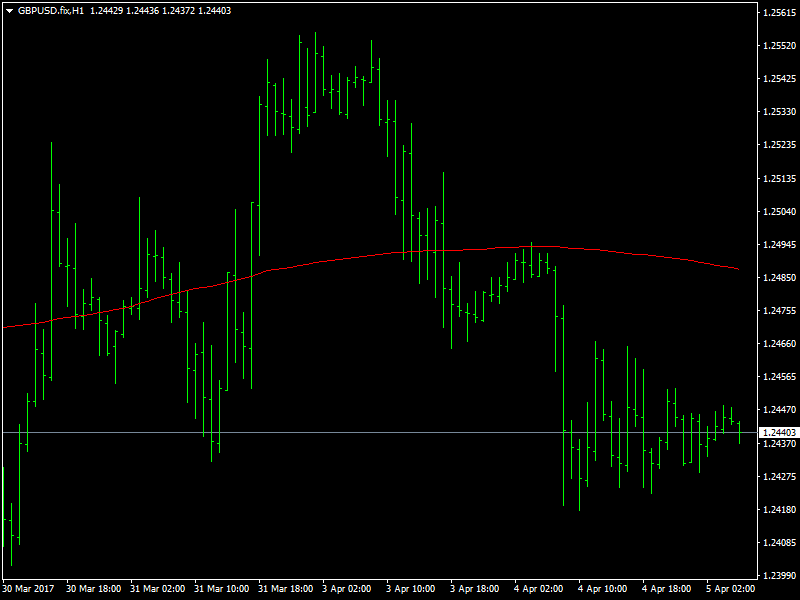Viewport: 800px width, 600px height.
Task: Click the current price label 1.24403
Action: pyautogui.click(x=779, y=433)
